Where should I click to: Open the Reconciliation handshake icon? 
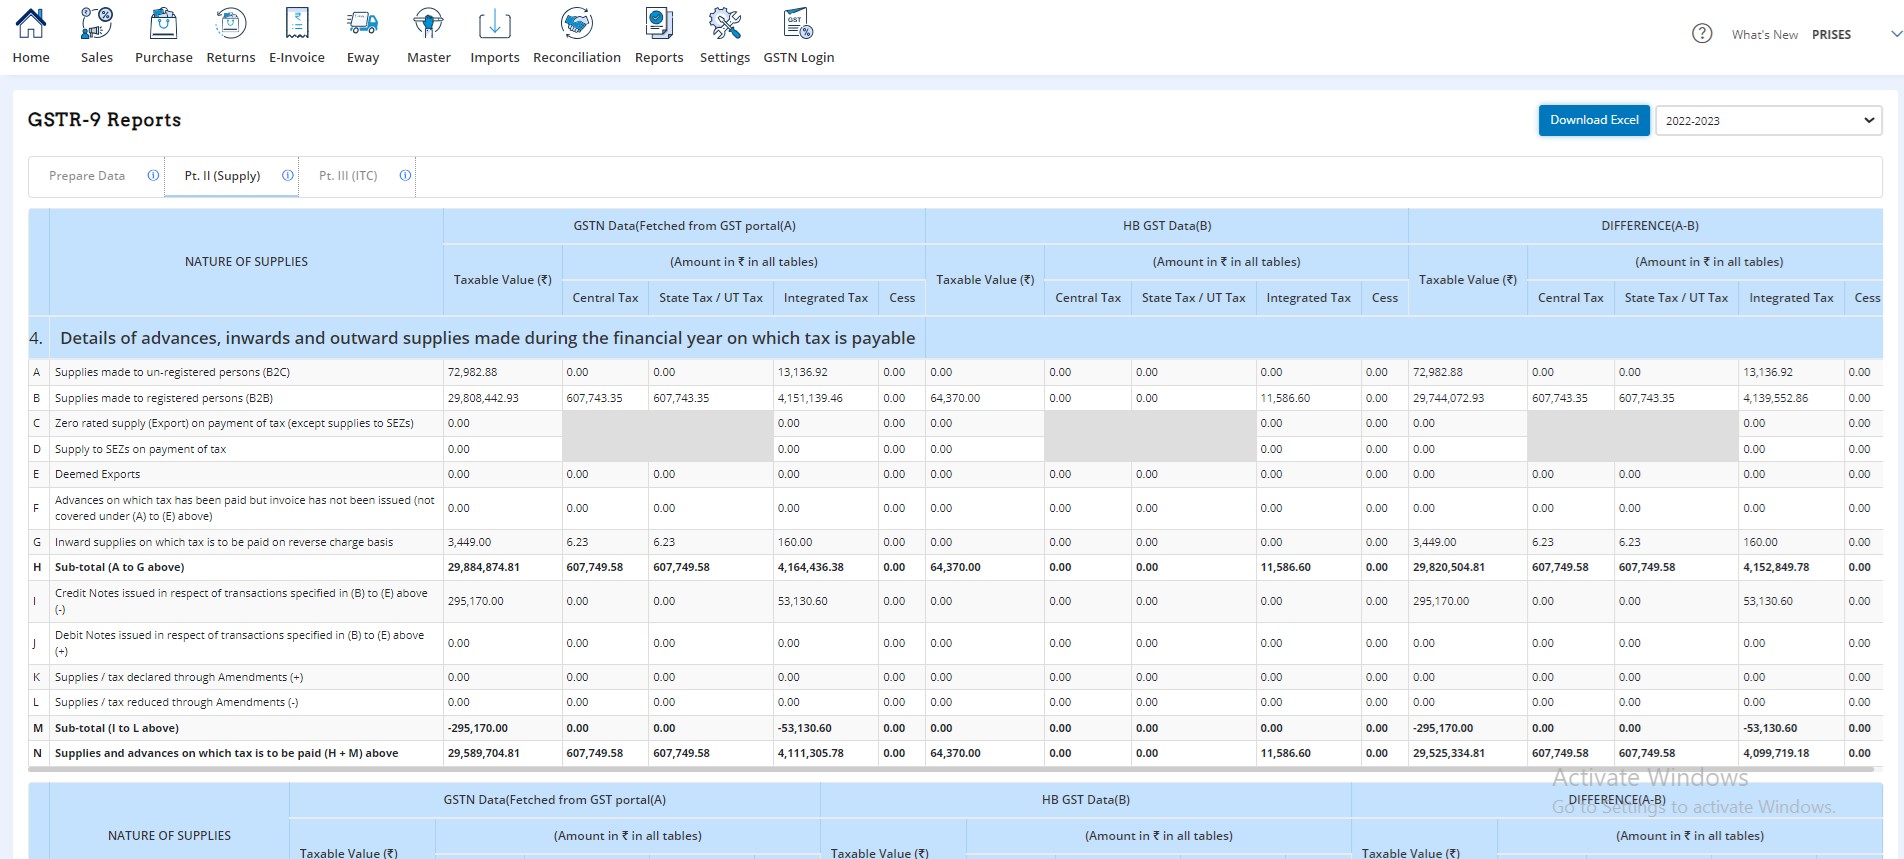[x=577, y=24]
